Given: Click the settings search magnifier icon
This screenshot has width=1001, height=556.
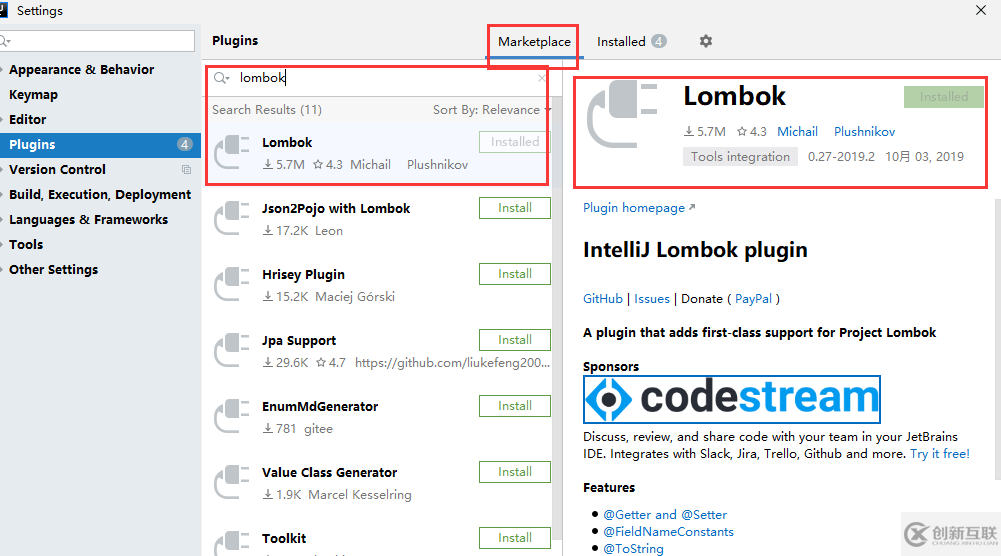Looking at the screenshot, I should [5, 41].
